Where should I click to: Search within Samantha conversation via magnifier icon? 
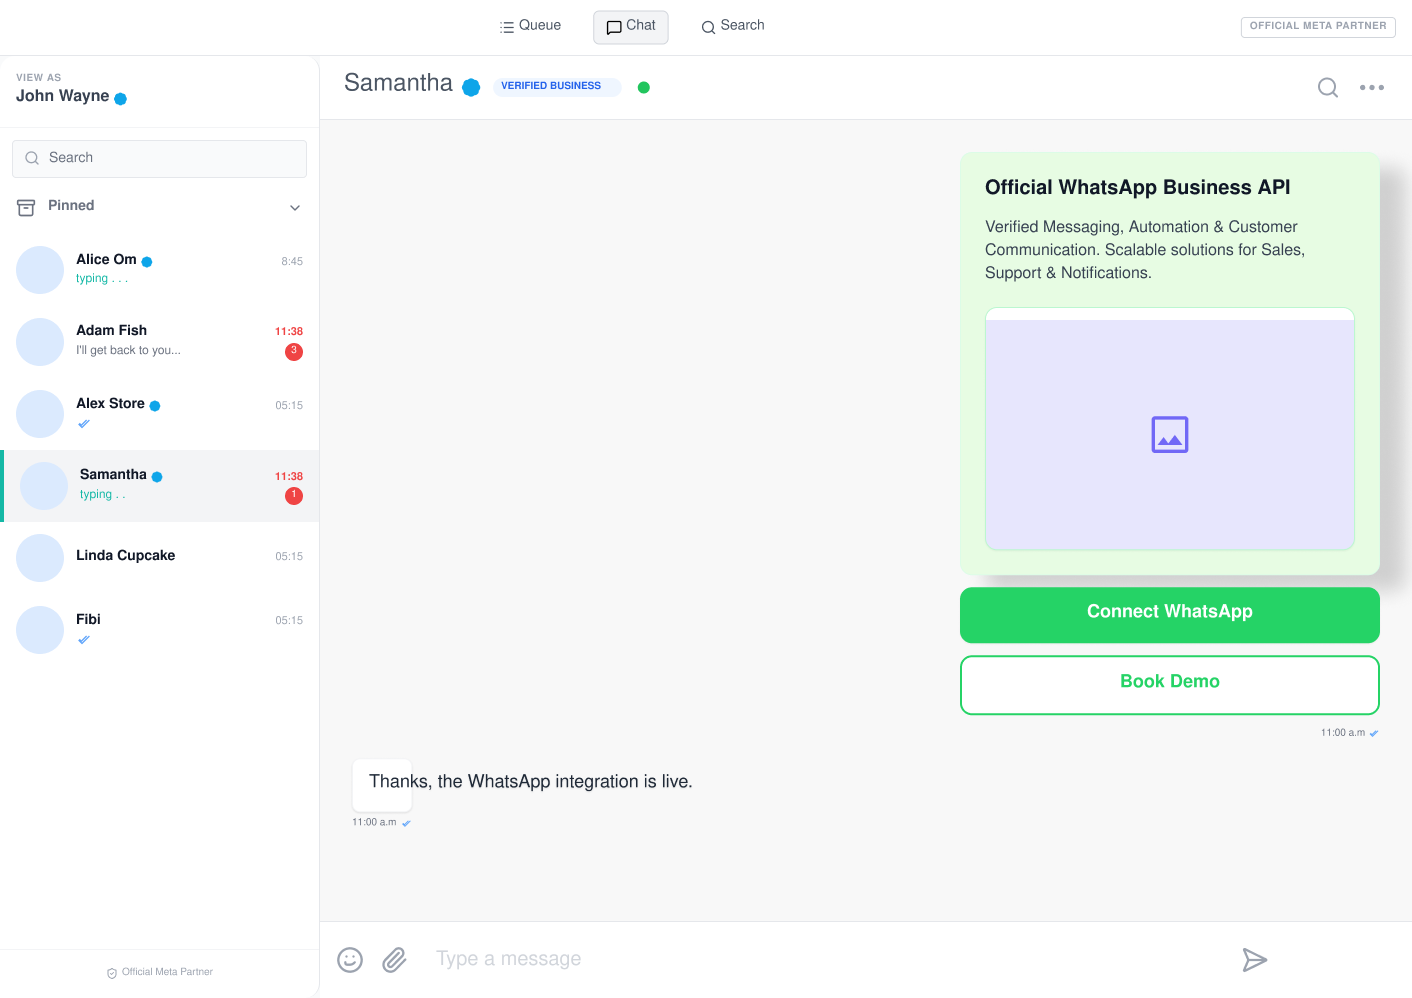(1328, 88)
